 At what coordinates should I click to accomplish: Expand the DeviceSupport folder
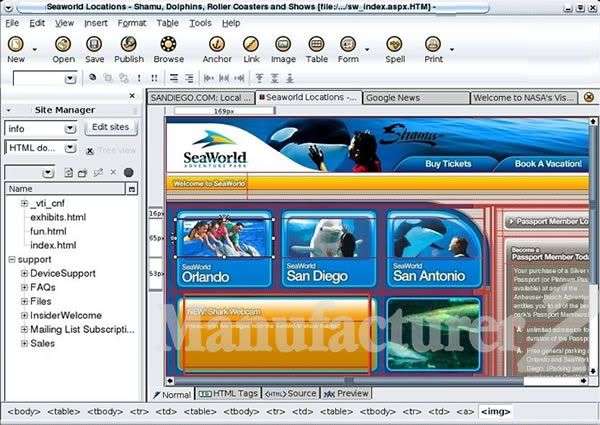pos(24,273)
